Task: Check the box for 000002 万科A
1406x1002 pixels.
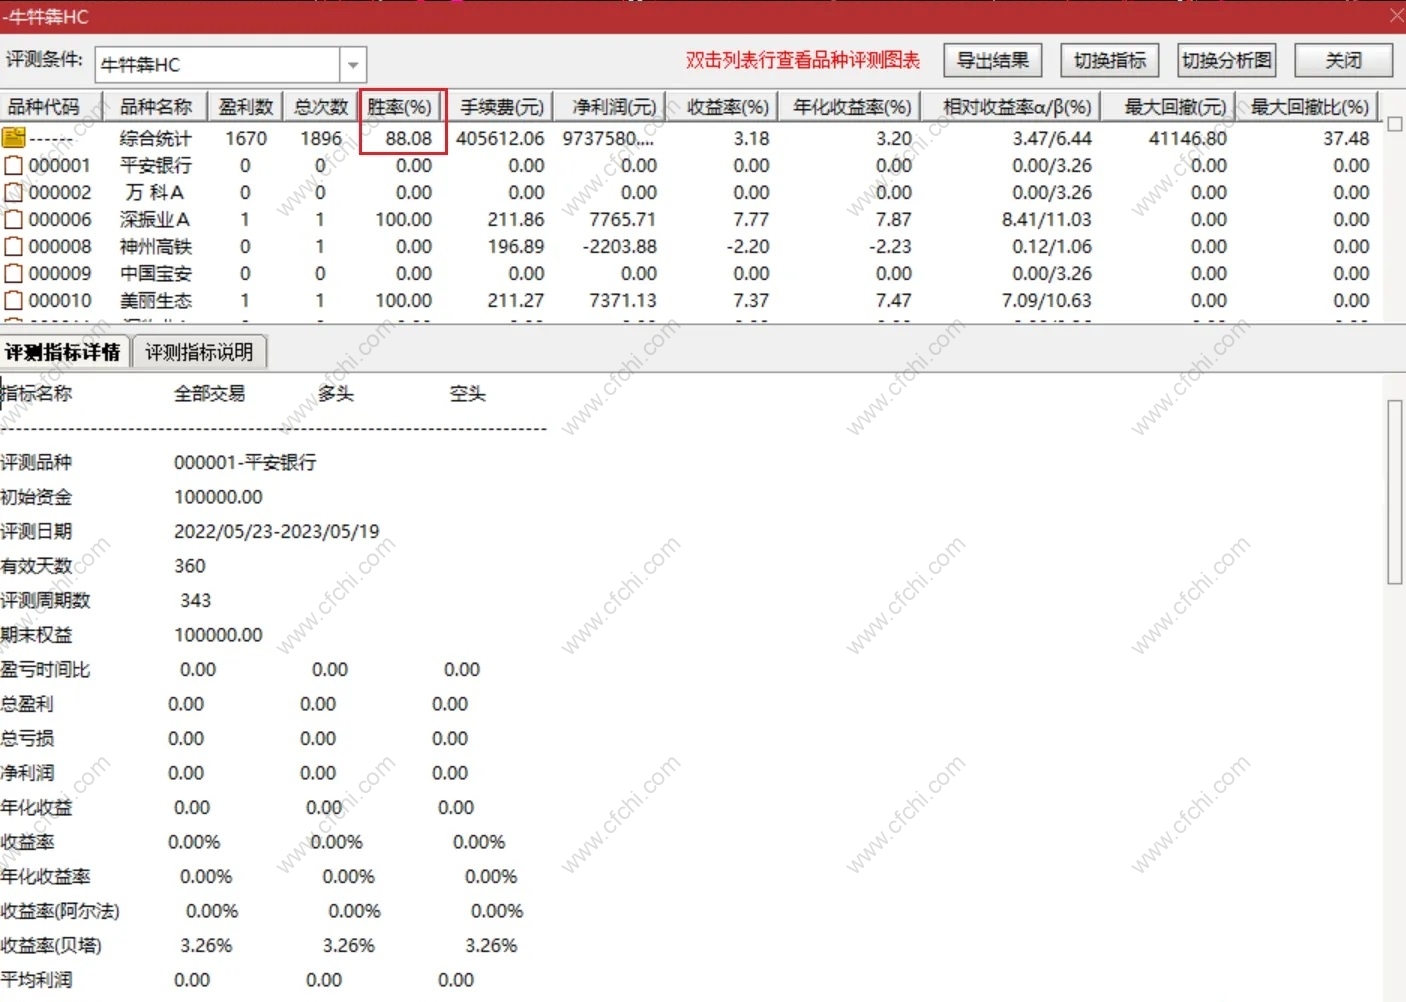Action: click(14, 192)
